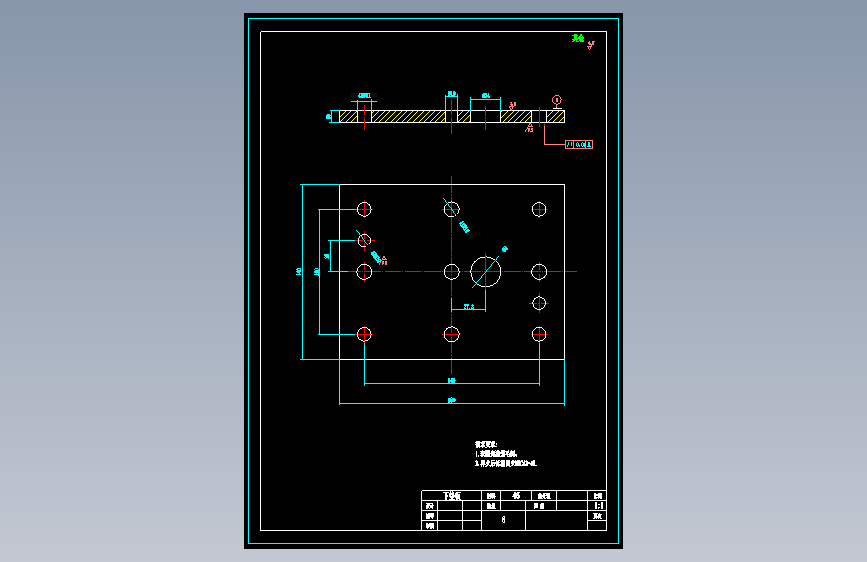
Task: Click the technical requirements heading above the title block
Action: [486, 444]
